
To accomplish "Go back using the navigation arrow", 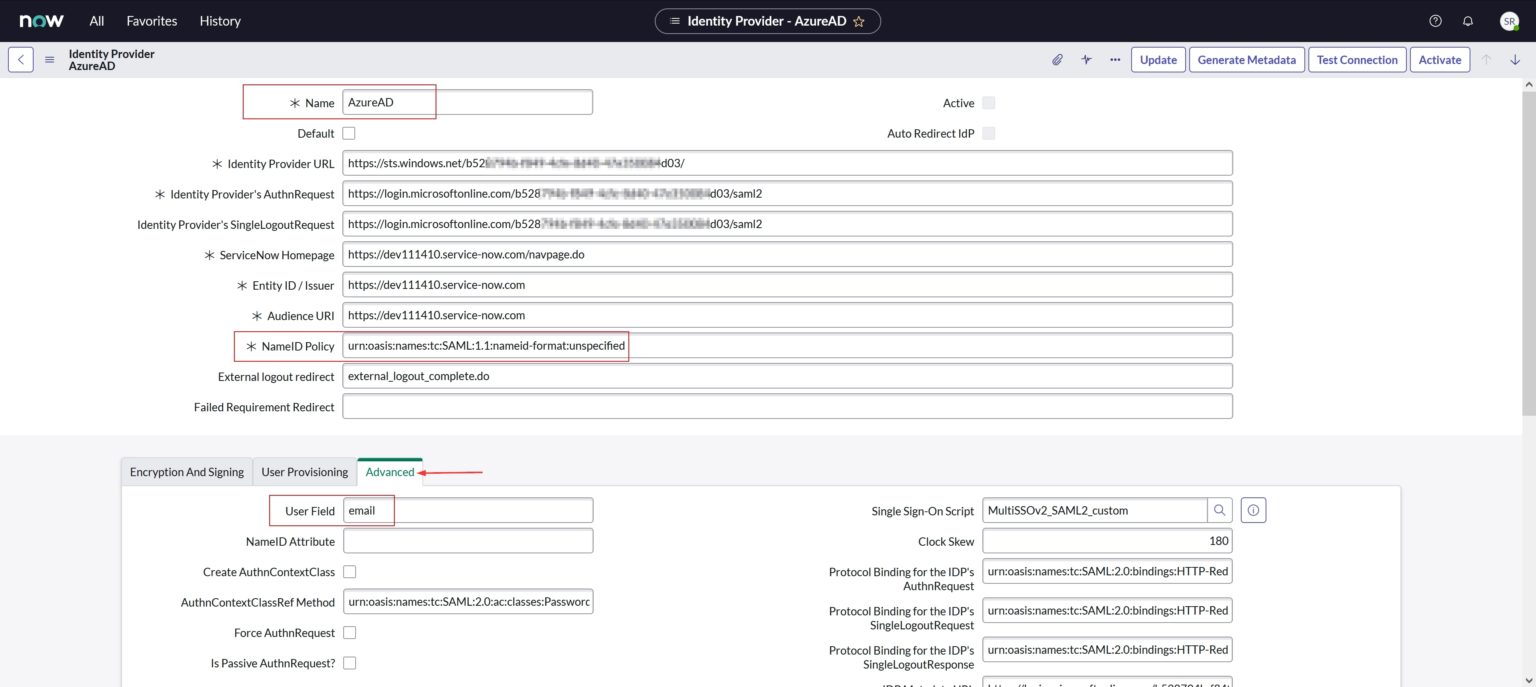I will click(x=20, y=59).
